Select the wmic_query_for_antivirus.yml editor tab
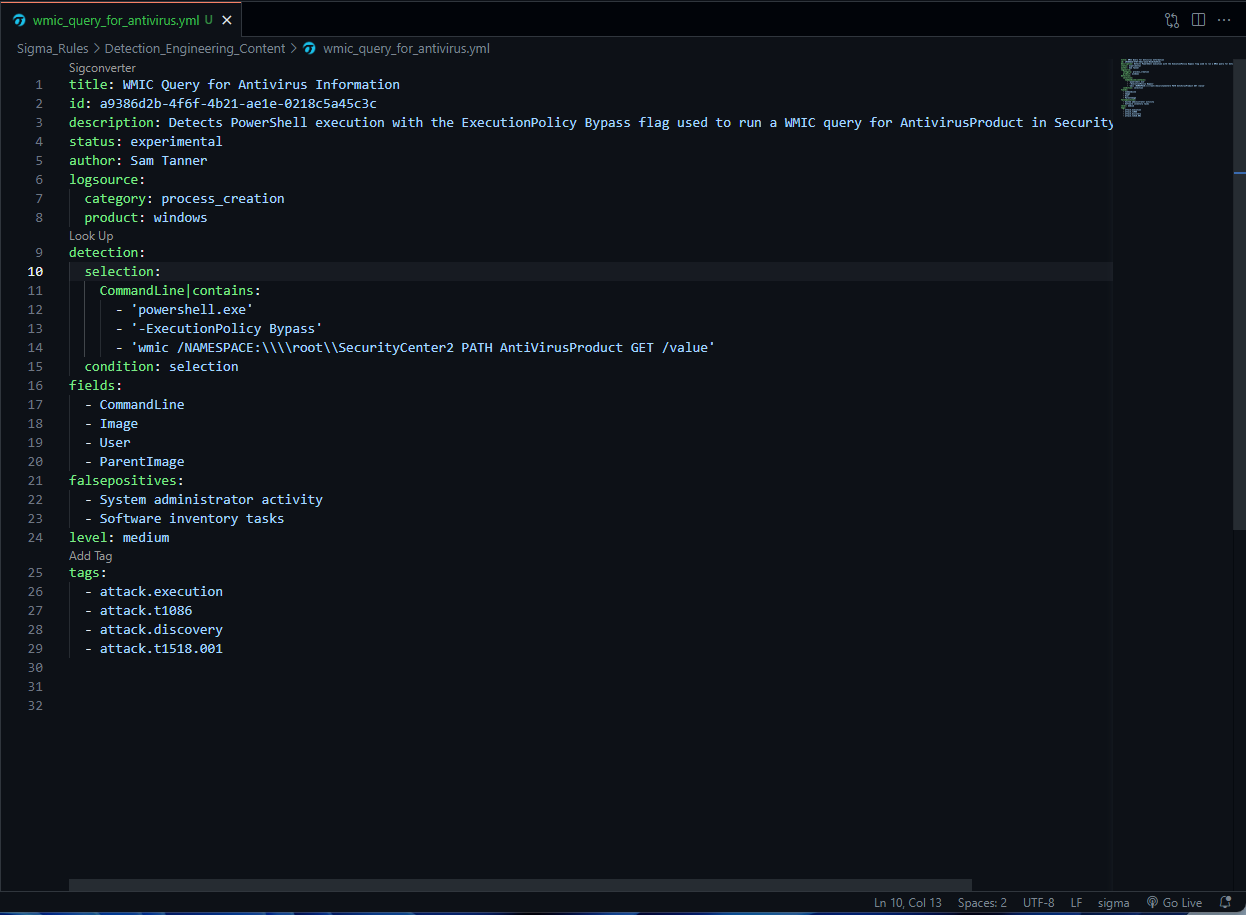This screenshot has width=1246, height=915. (115, 20)
